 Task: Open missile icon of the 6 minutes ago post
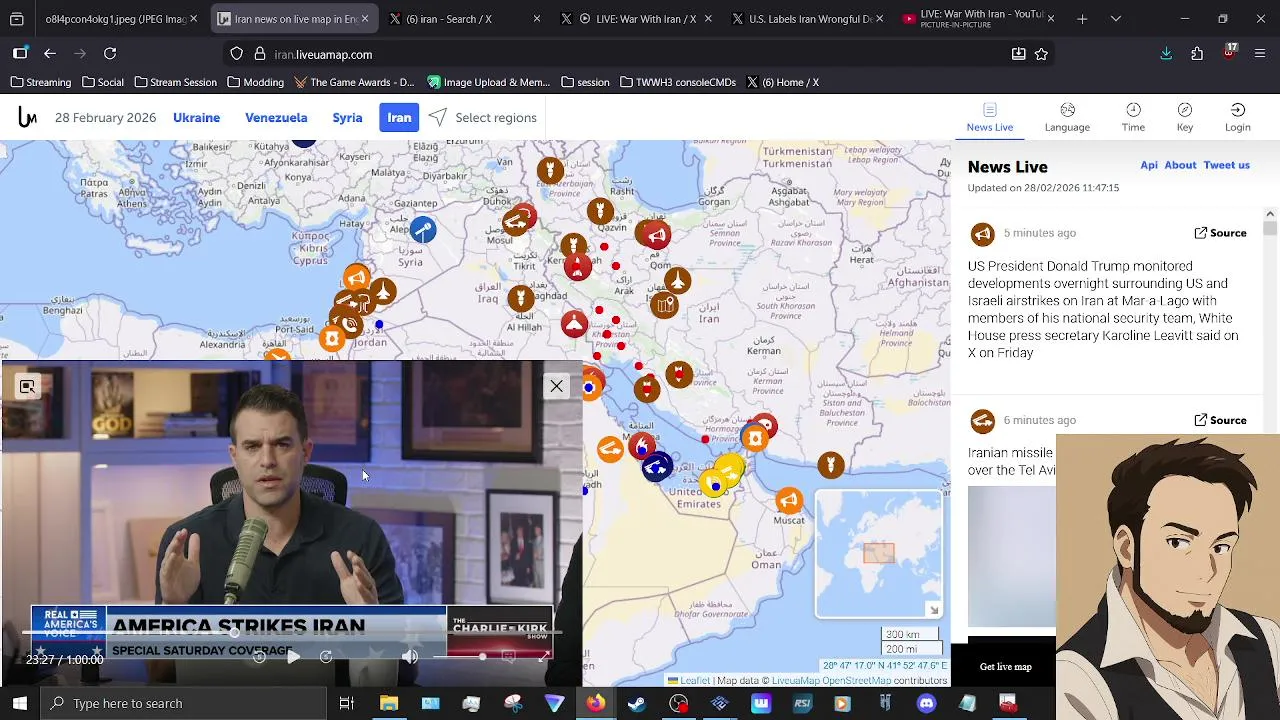click(x=982, y=421)
